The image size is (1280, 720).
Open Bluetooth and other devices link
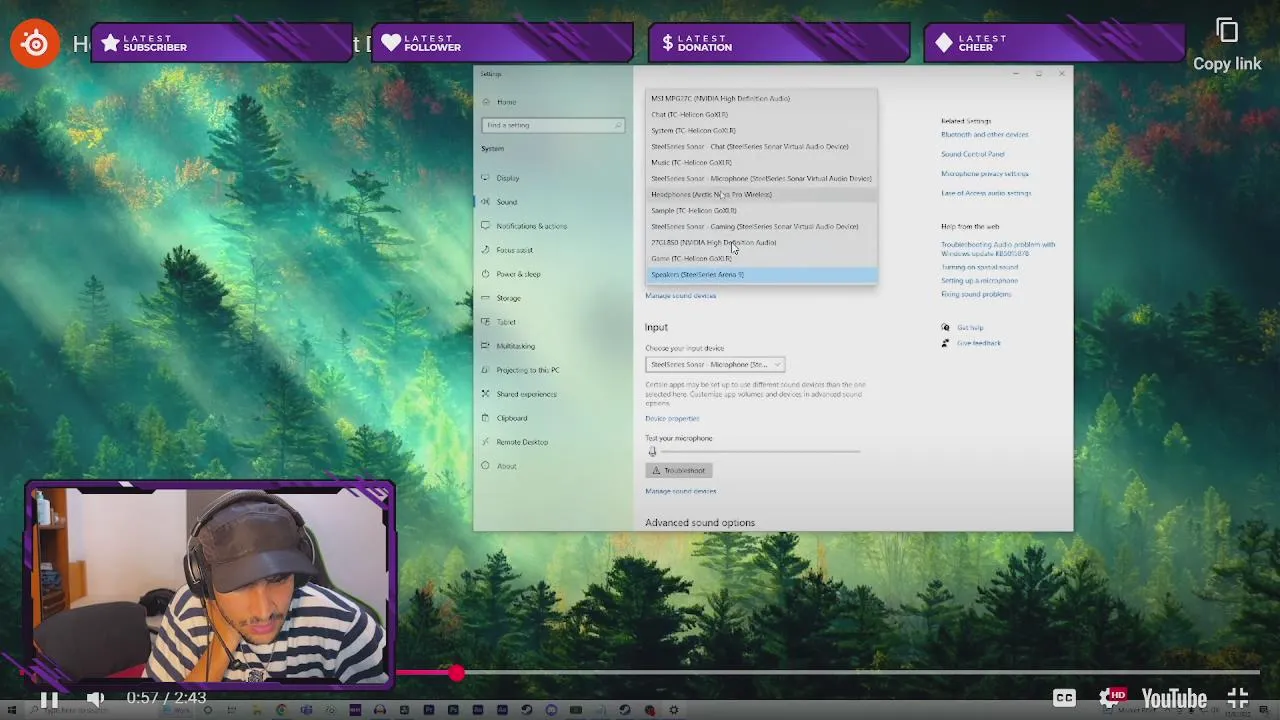pos(984,134)
